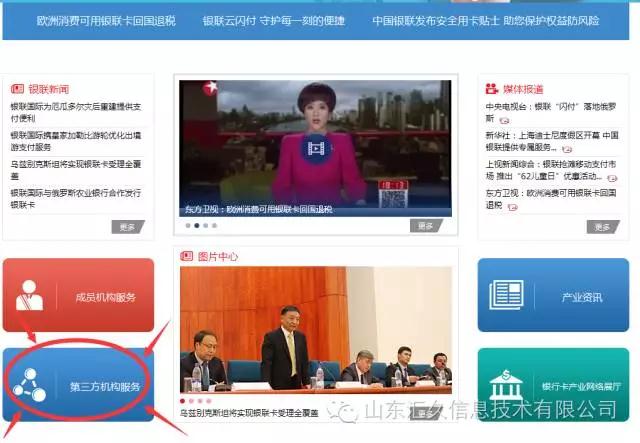Click the newspaper icon on 产业资讯 tile

pos(507,295)
